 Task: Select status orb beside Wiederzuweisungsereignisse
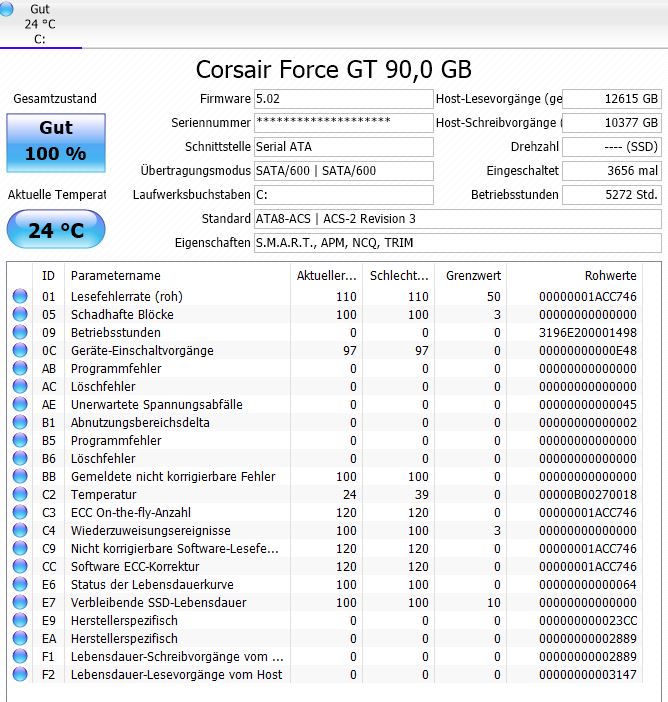tap(20, 530)
